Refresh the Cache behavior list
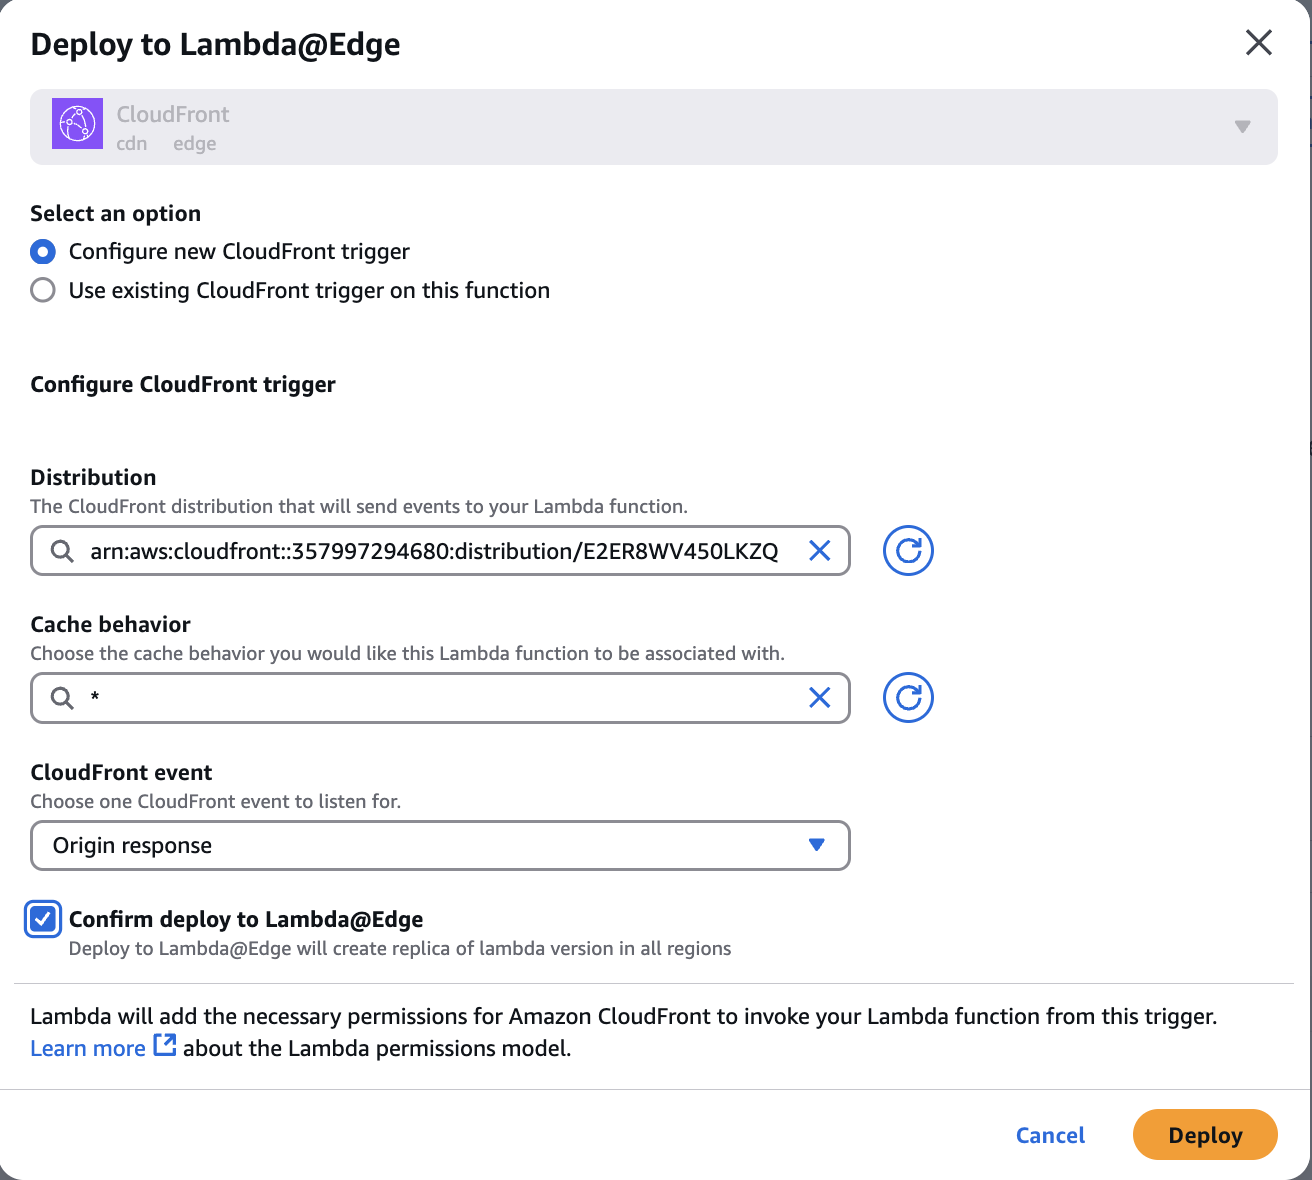Screen dimensions: 1312x1180 pyautogui.click(x=908, y=698)
